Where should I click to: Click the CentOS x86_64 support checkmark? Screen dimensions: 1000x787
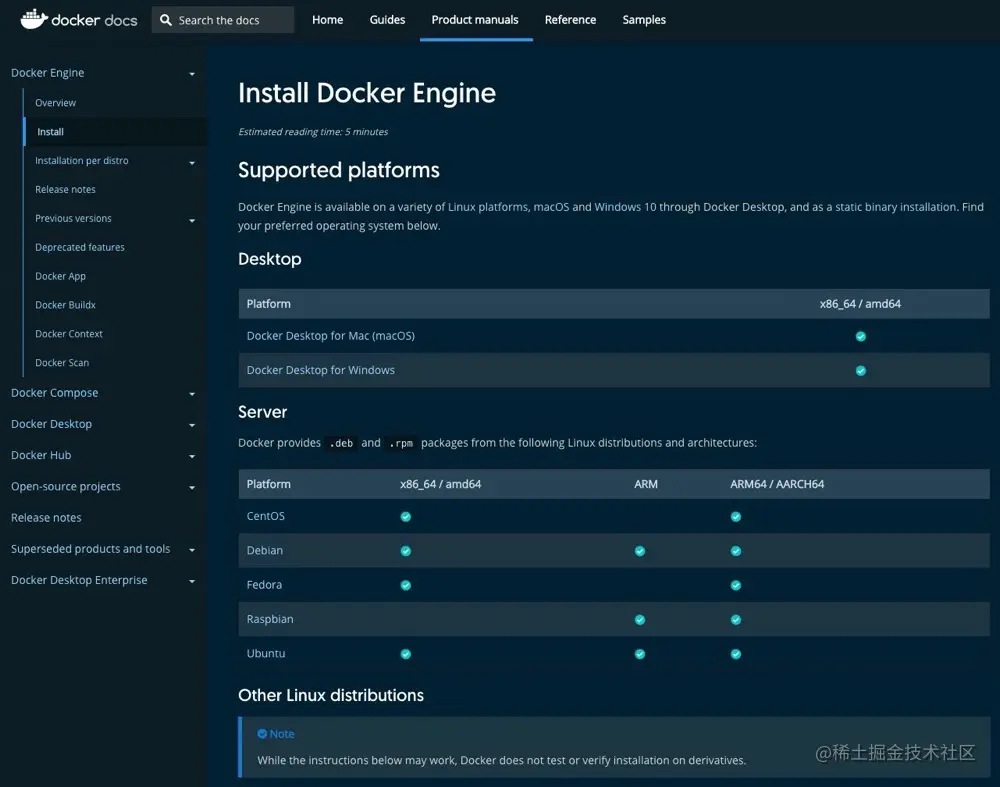[x=405, y=516]
